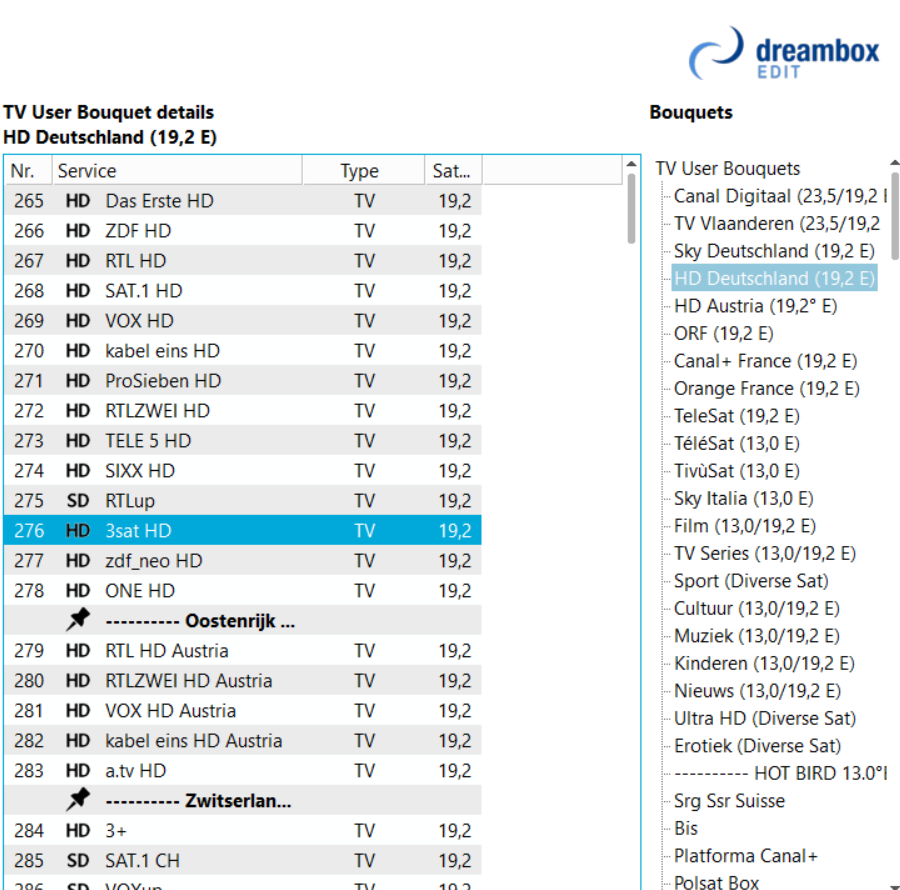Click the SD icon beside RTLup
The width and height of the screenshot is (900, 890).
tap(77, 500)
